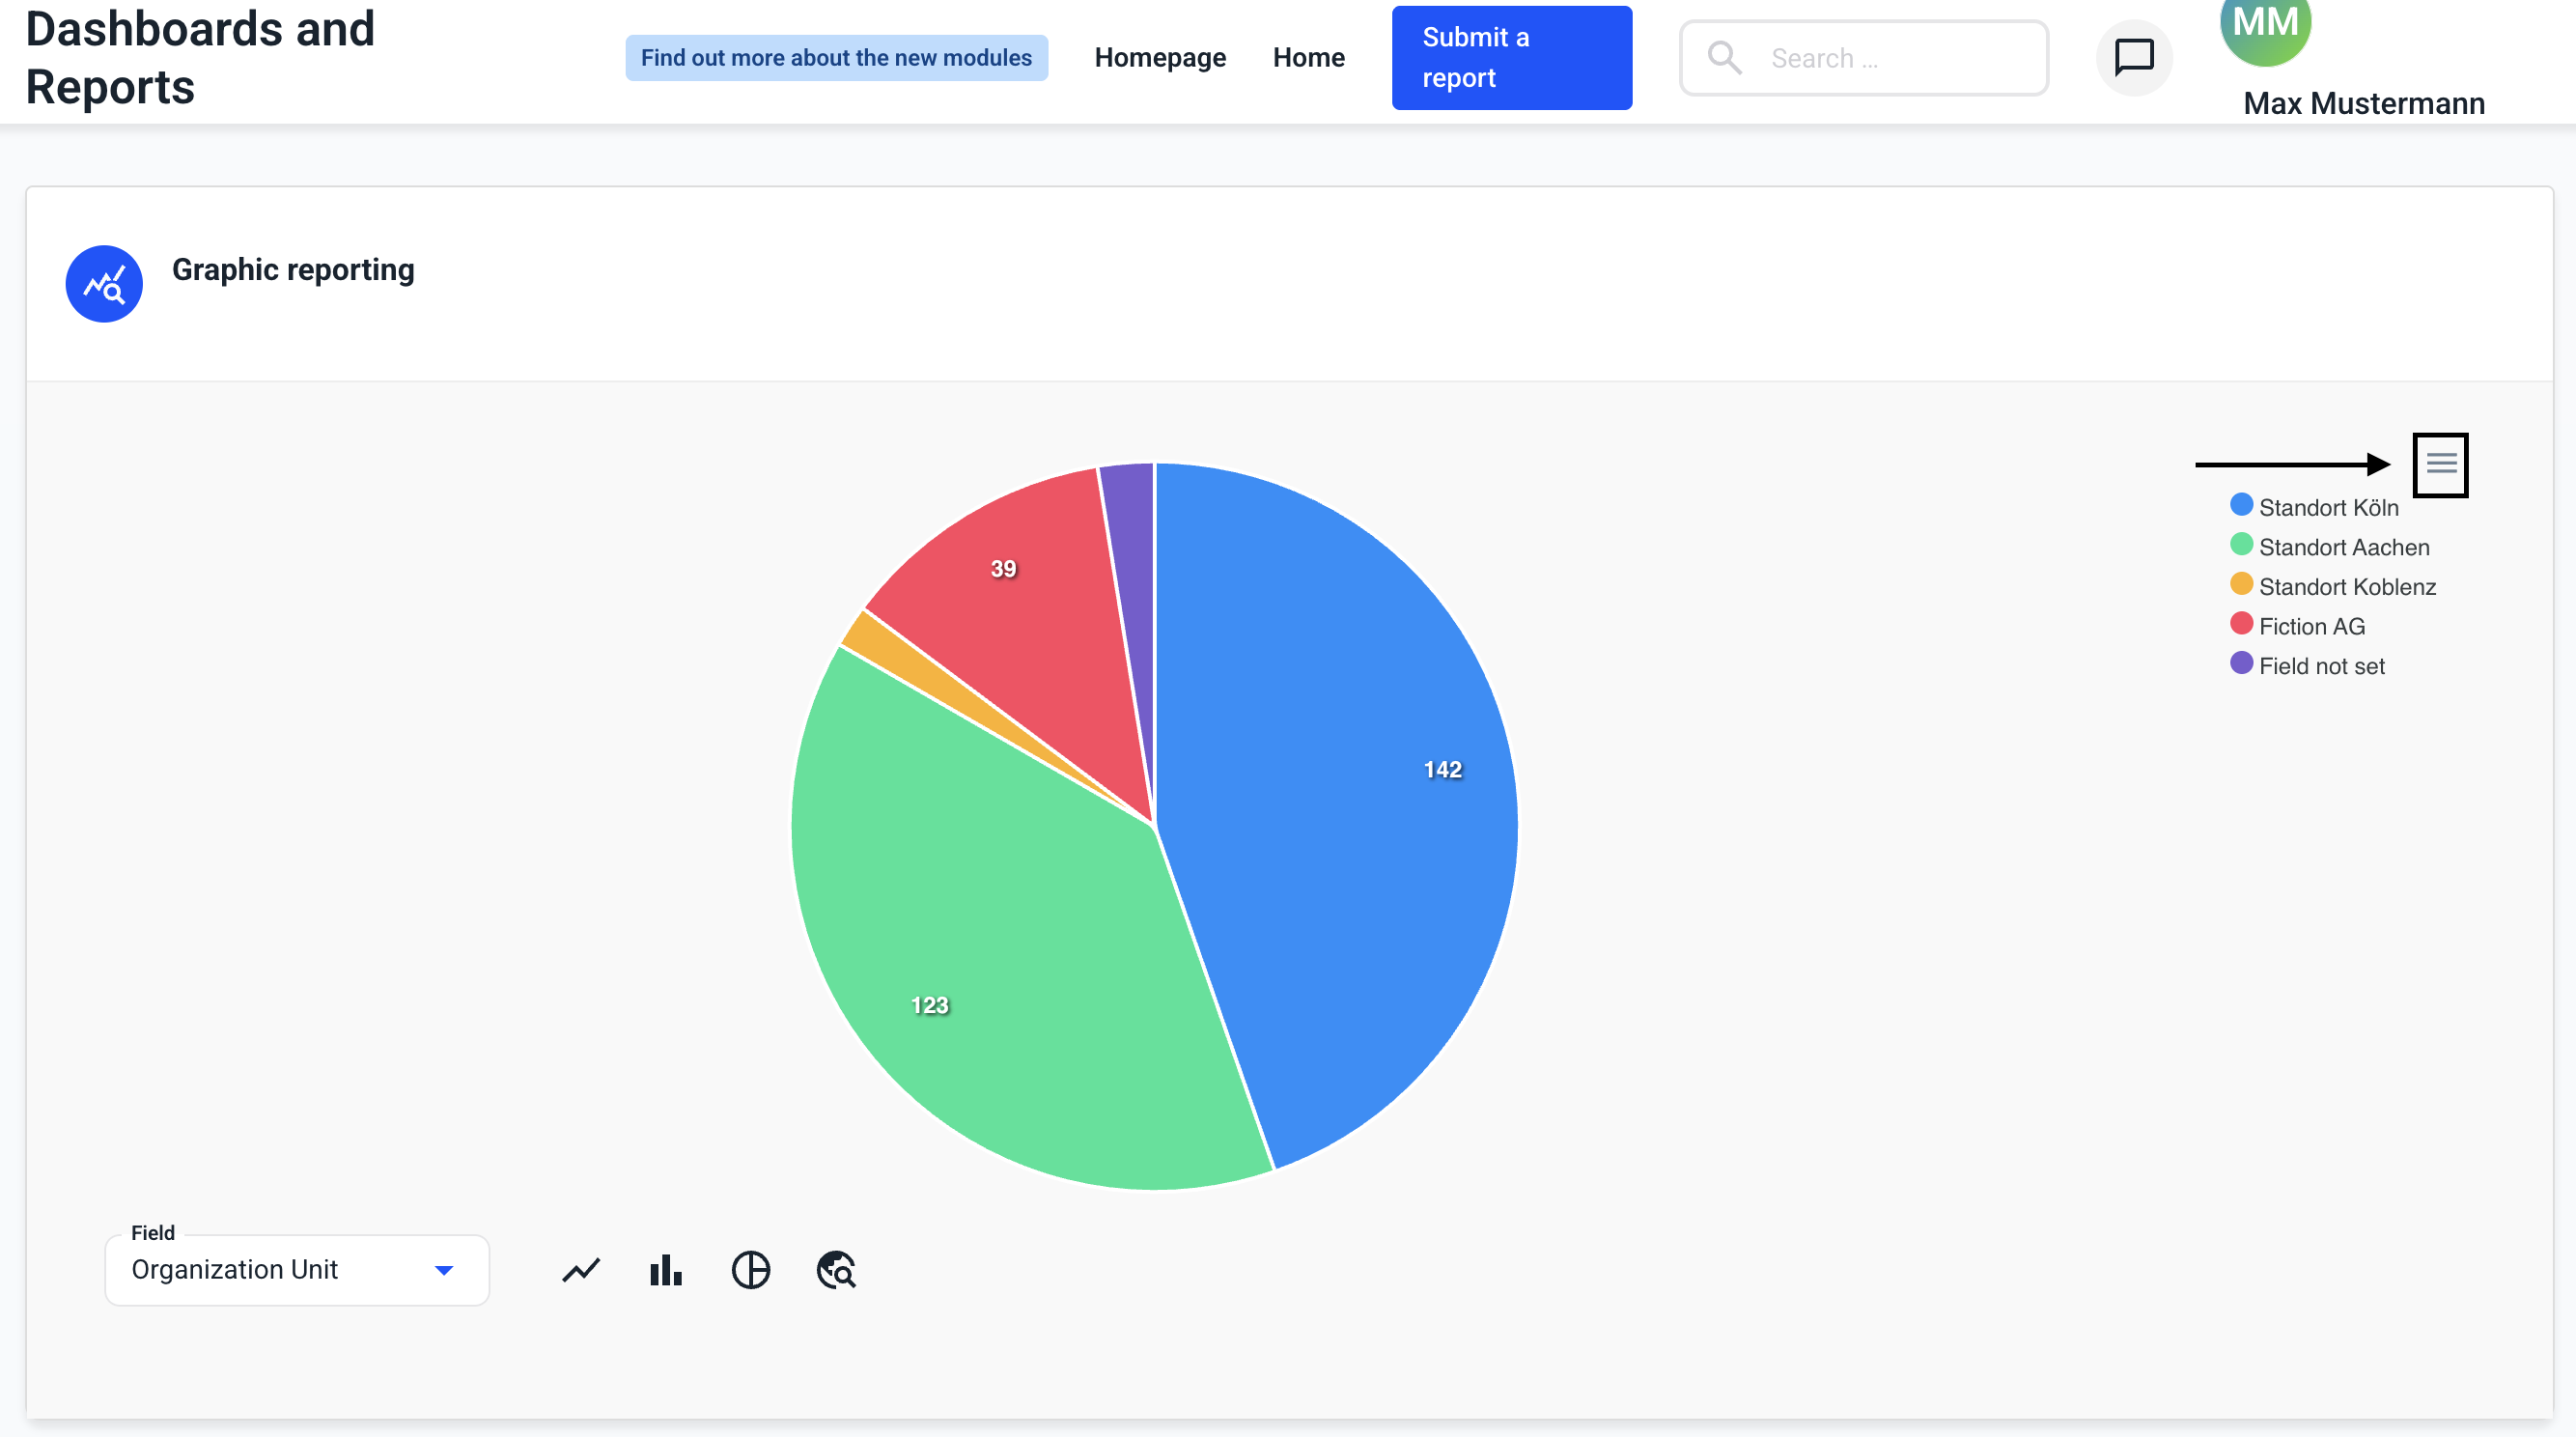The height and width of the screenshot is (1437, 2576).
Task: Toggle Standort Aachen legend series
Action: (x=2343, y=547)
